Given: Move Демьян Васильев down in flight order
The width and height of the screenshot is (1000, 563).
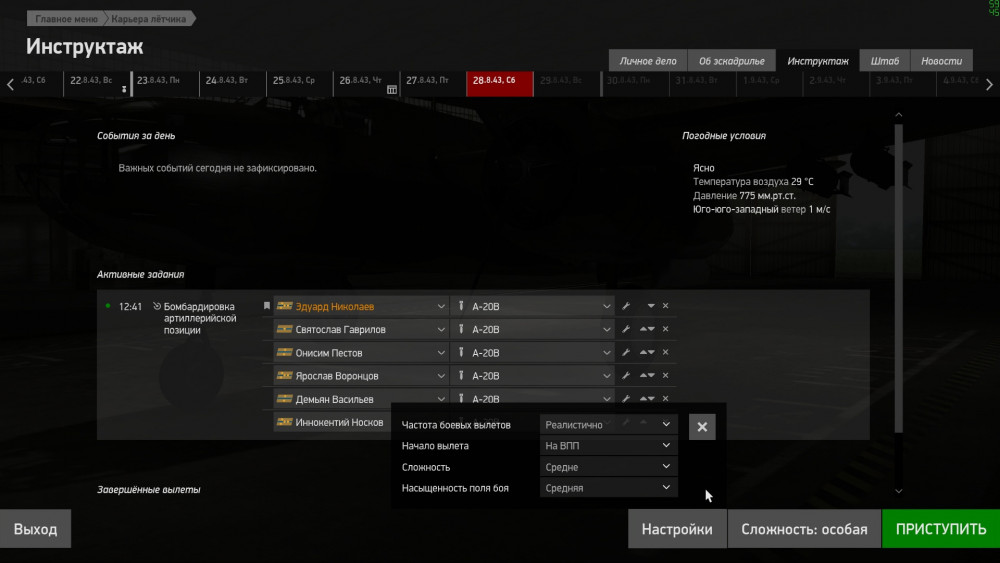Looking at the screenshot, I should 651,398.
